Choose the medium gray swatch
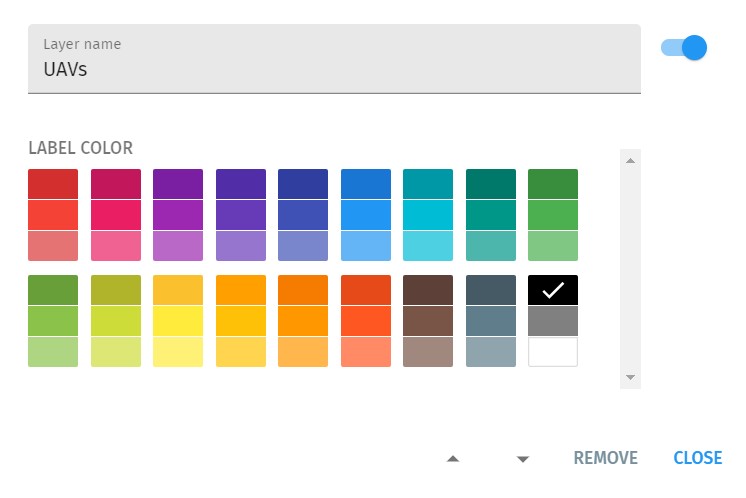746x498 pixels. pyautogui.click(x=553, y=321)
